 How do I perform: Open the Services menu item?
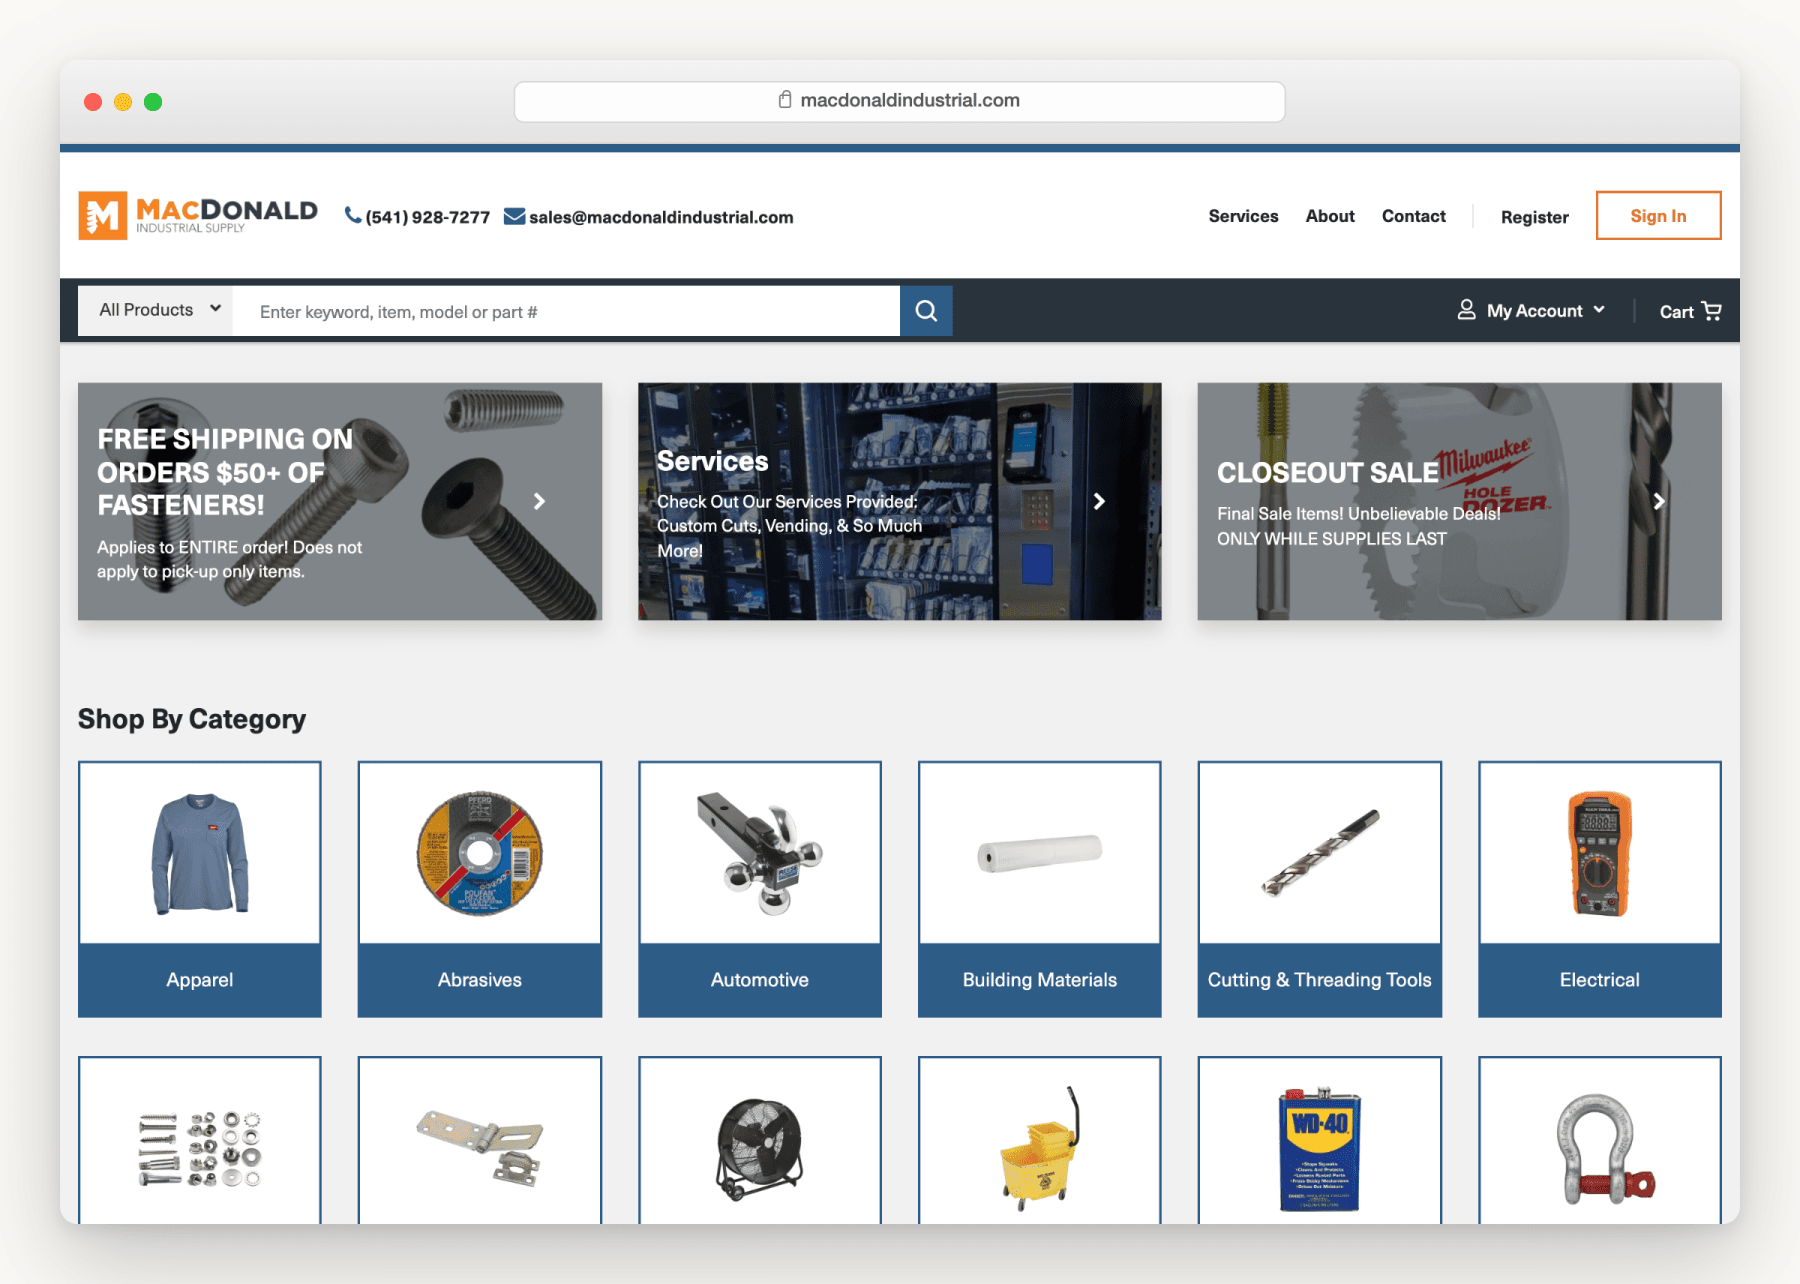pyautogui.click(x=1243, y=216)
